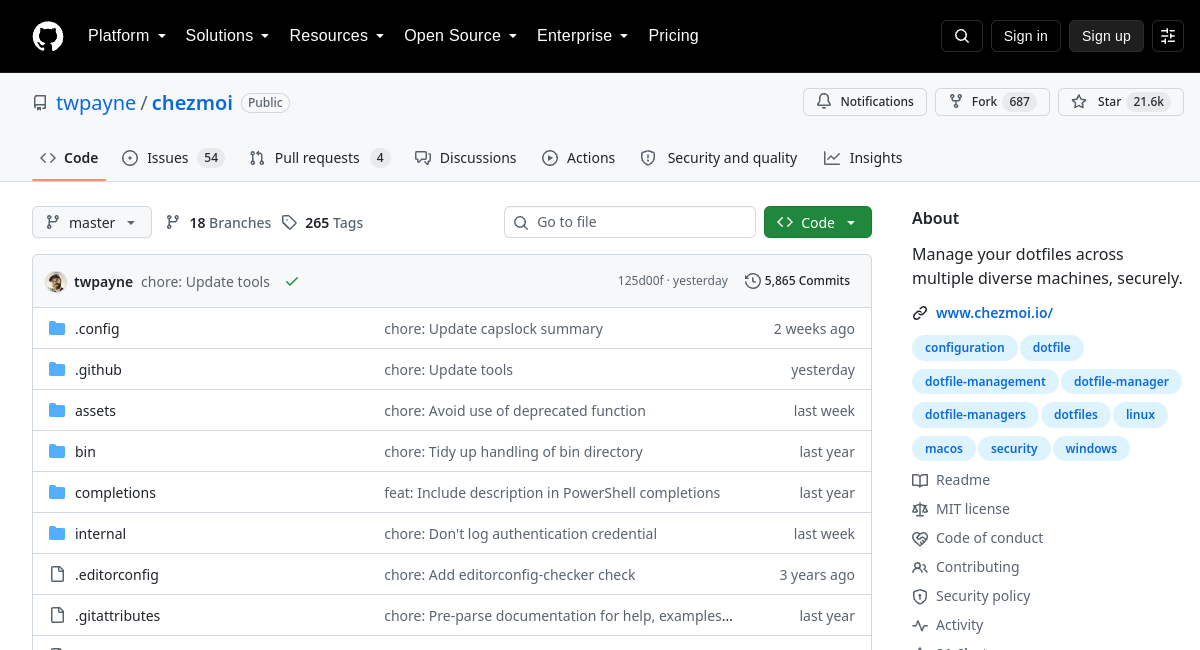Star the chezmoi repository

[x=1121, y=102]
